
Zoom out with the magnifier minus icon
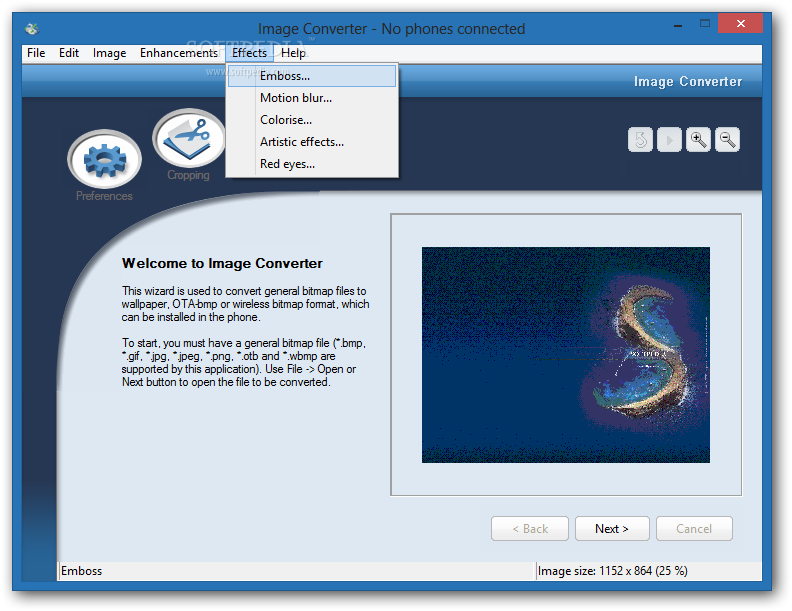(727, 139)
